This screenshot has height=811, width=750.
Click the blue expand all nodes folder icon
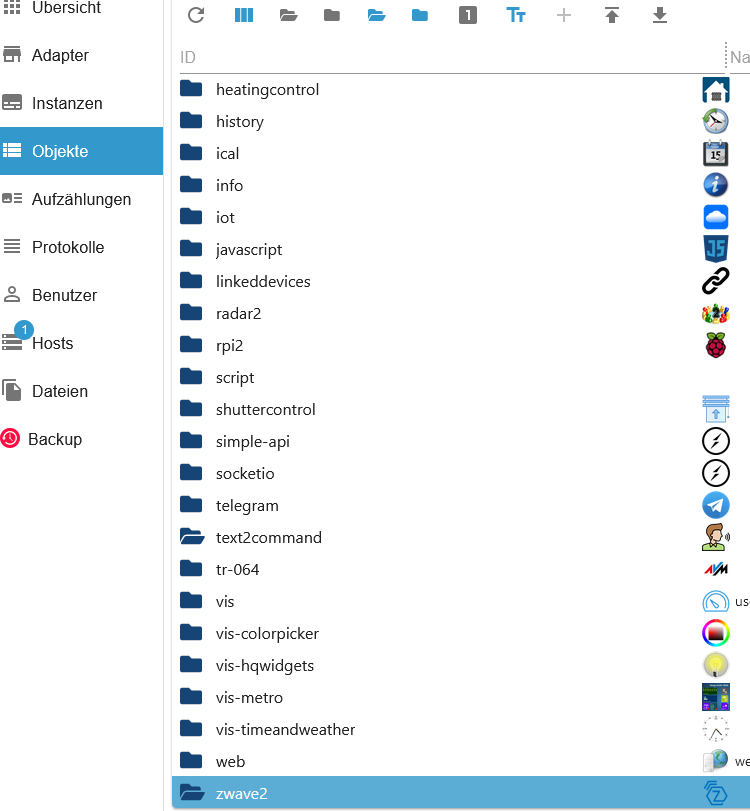pos(376,15)
